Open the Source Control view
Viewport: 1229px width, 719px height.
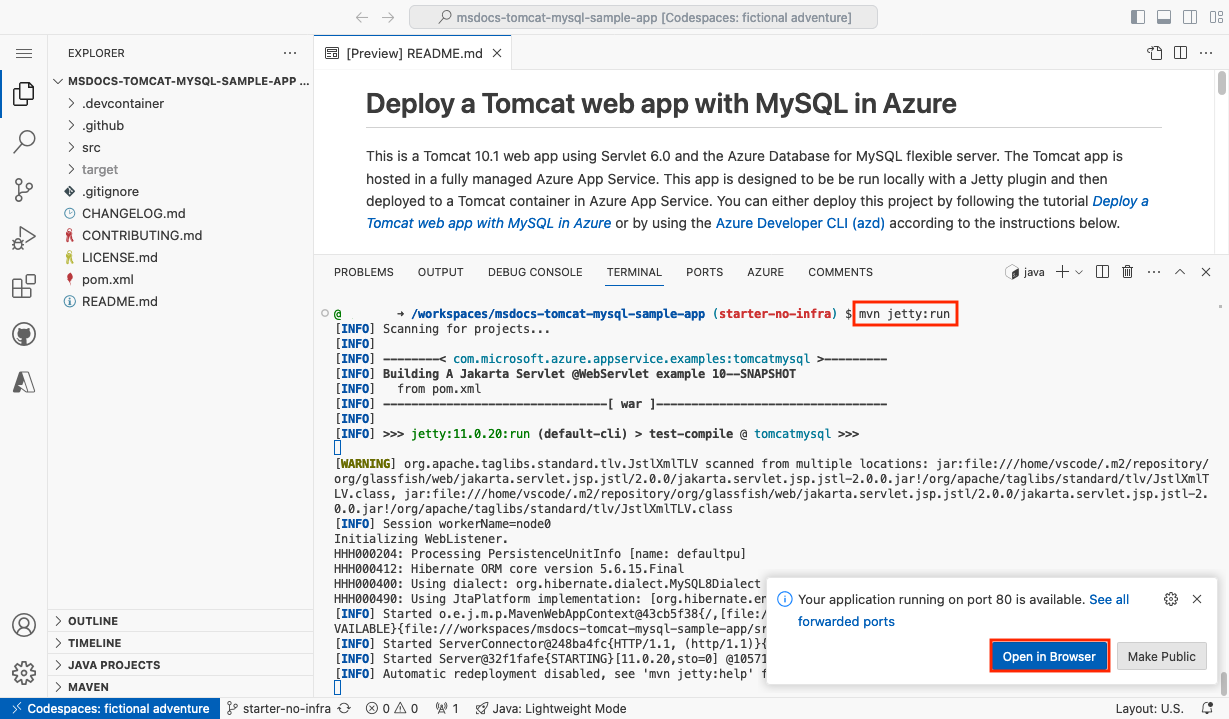coord(24,190)
